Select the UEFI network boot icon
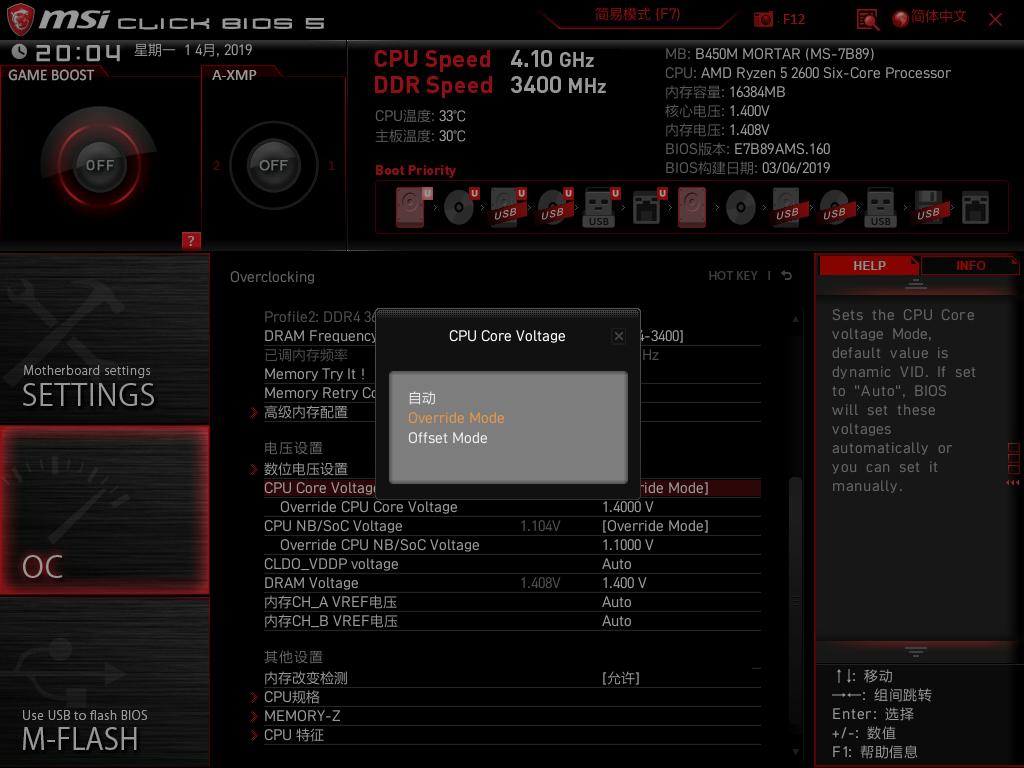Screen dimensions: 1024x768 coord(649,207)
